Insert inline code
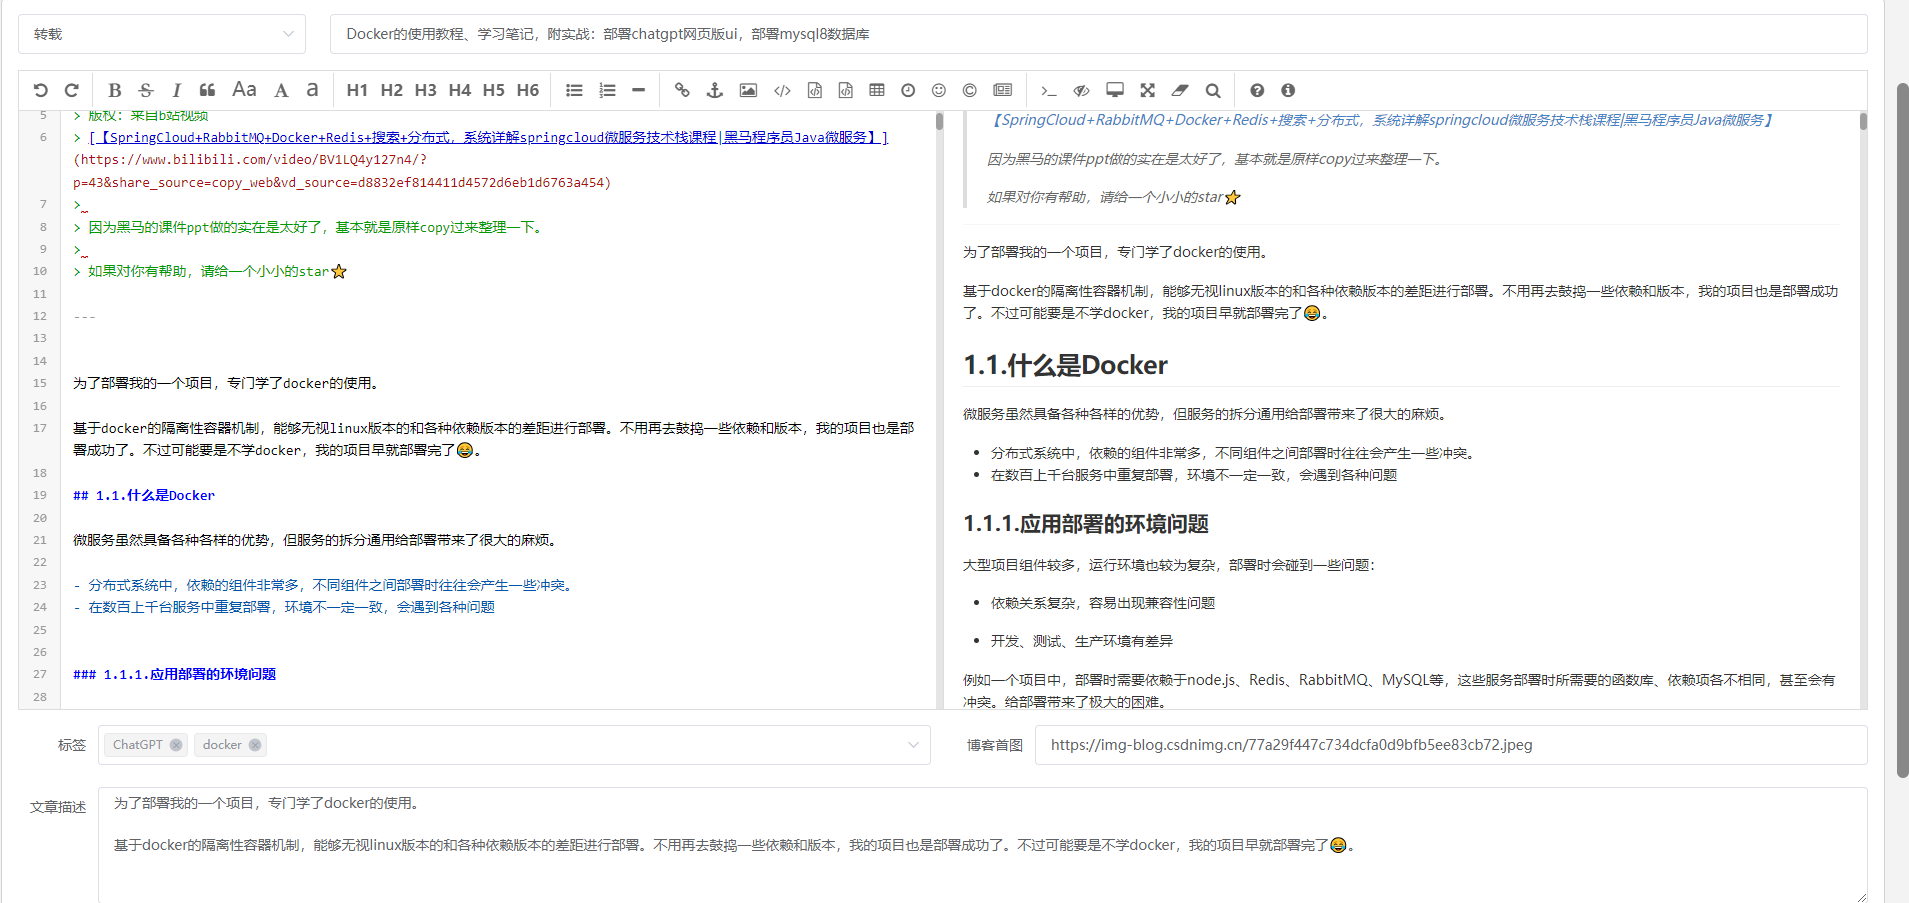The image size is (1909, 903). (x=782, y=90)
